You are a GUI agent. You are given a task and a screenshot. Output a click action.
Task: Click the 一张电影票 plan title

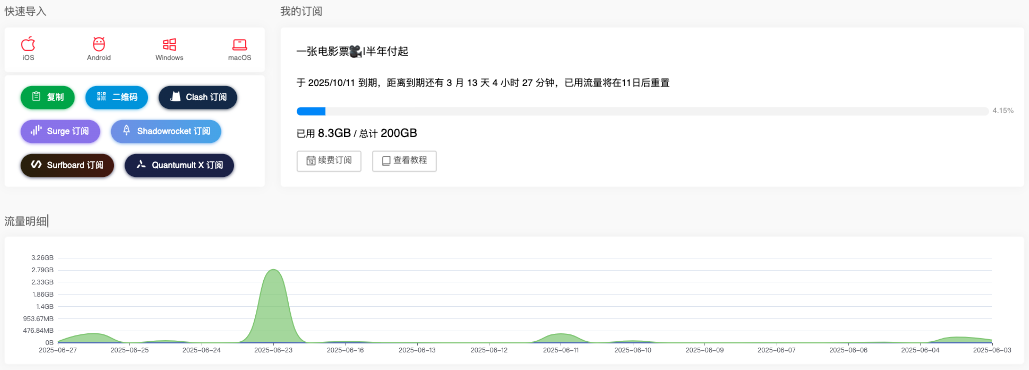point(352,52)
